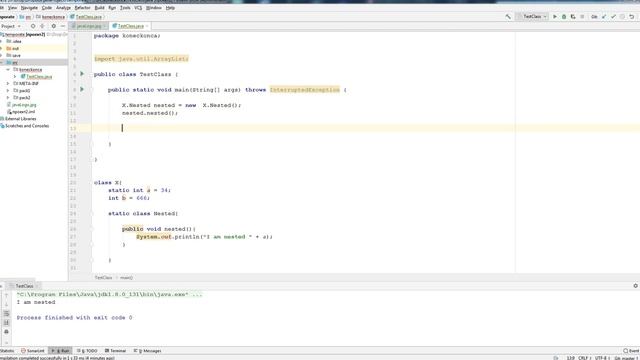Open the Help menu
The width and height of the screenshot is (640, 360).
171,8
